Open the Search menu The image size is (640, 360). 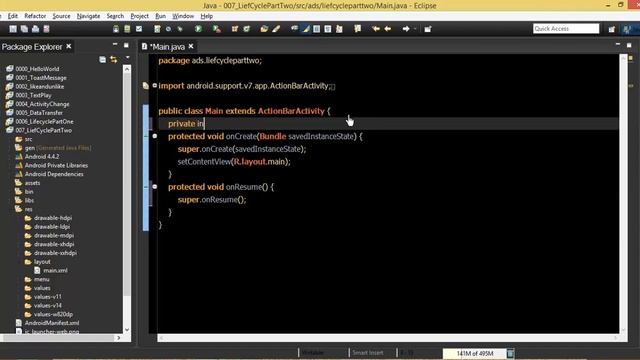point(115,16)
